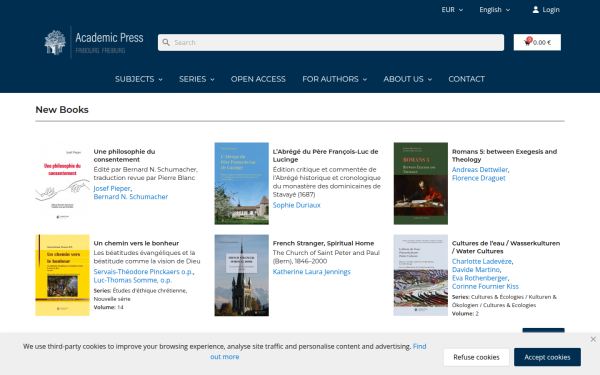Click the New Books heading

point(62,110)
